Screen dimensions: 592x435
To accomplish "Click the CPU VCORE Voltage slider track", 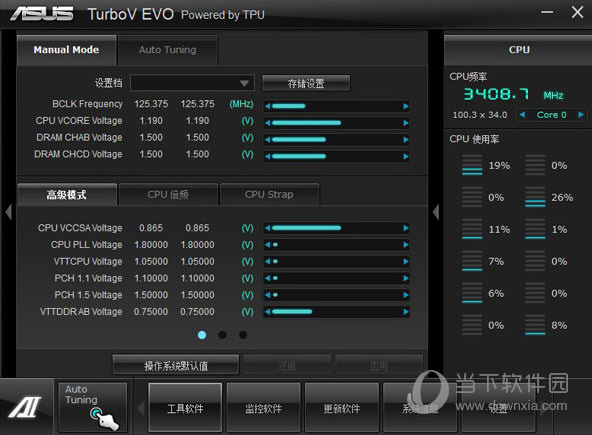I will (x=336, y=123).
